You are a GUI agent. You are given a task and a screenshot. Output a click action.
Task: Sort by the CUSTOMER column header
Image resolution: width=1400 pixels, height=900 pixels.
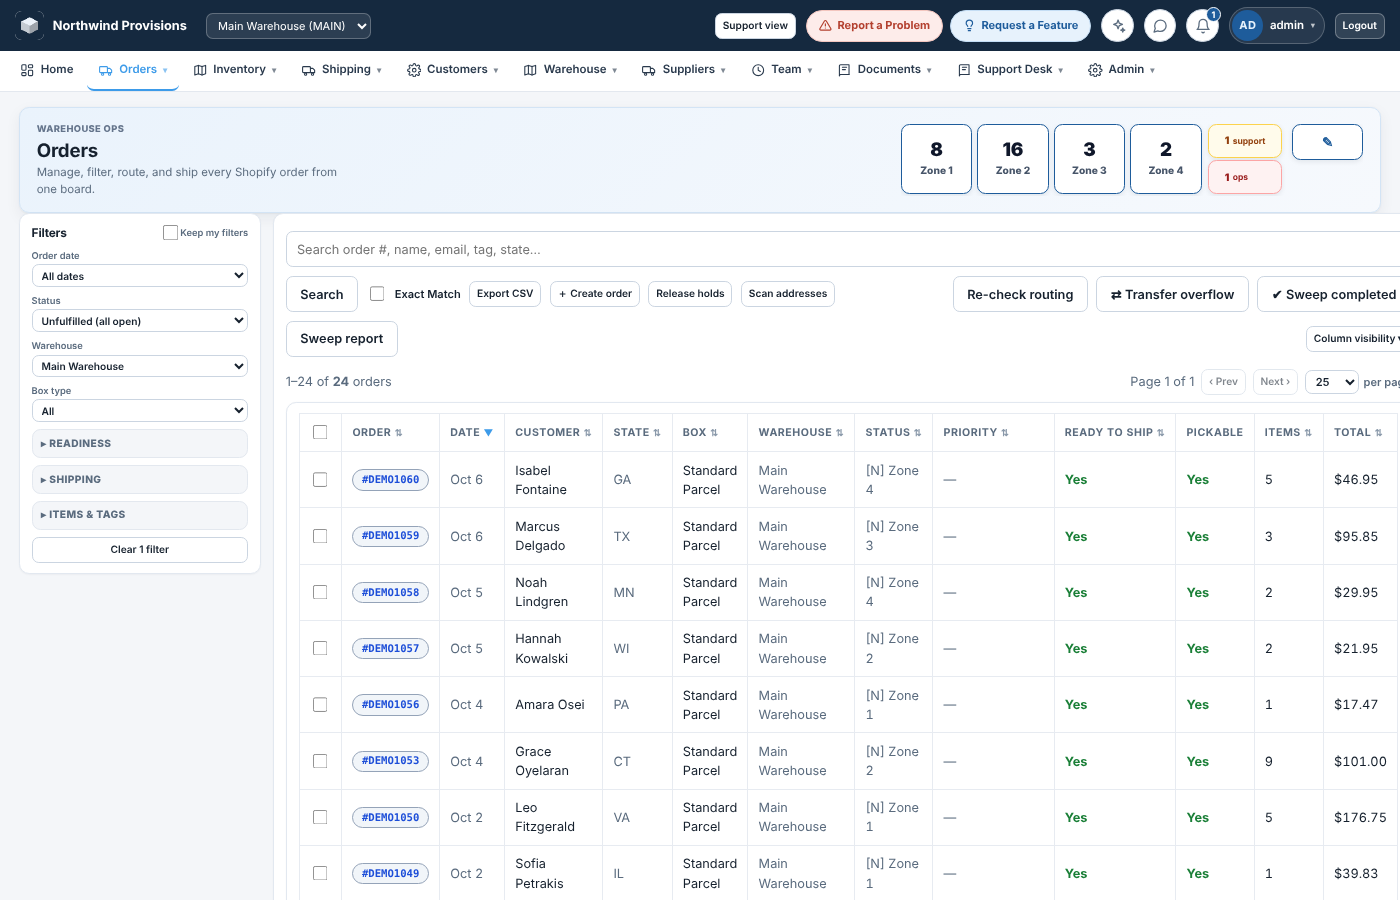click(553, 433)
